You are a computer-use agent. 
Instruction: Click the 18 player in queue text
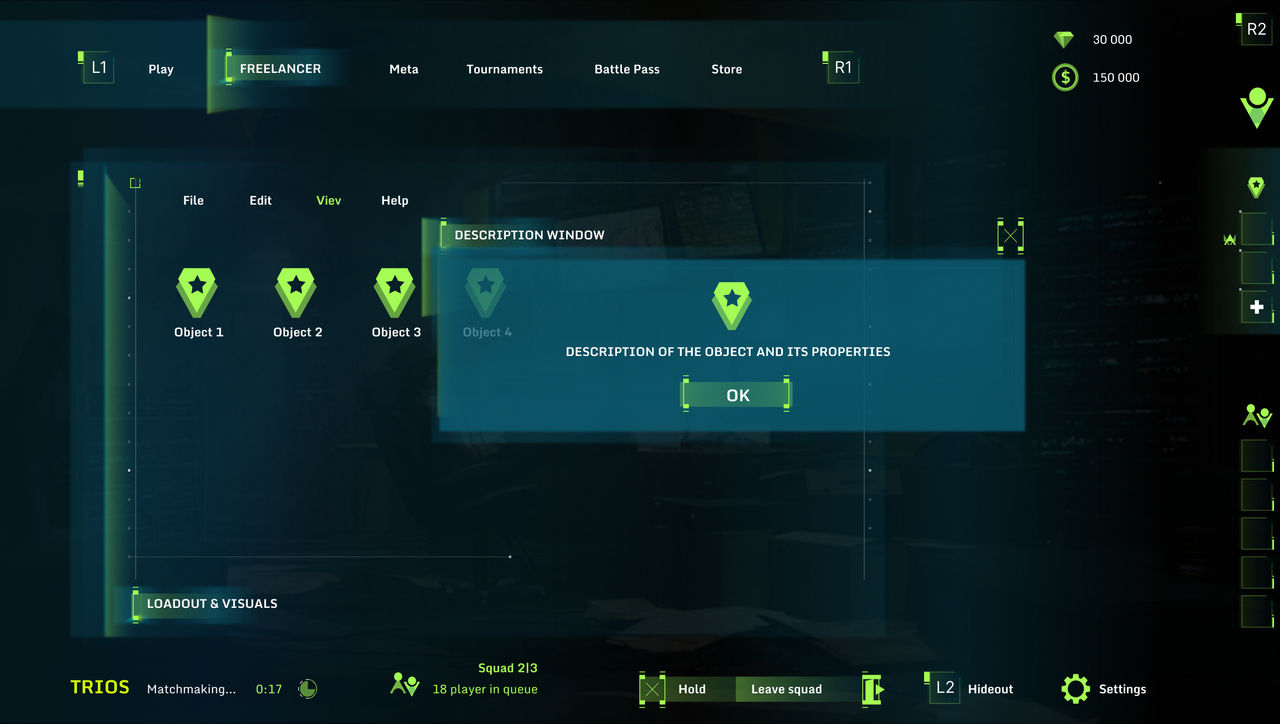tap(485, 689)
